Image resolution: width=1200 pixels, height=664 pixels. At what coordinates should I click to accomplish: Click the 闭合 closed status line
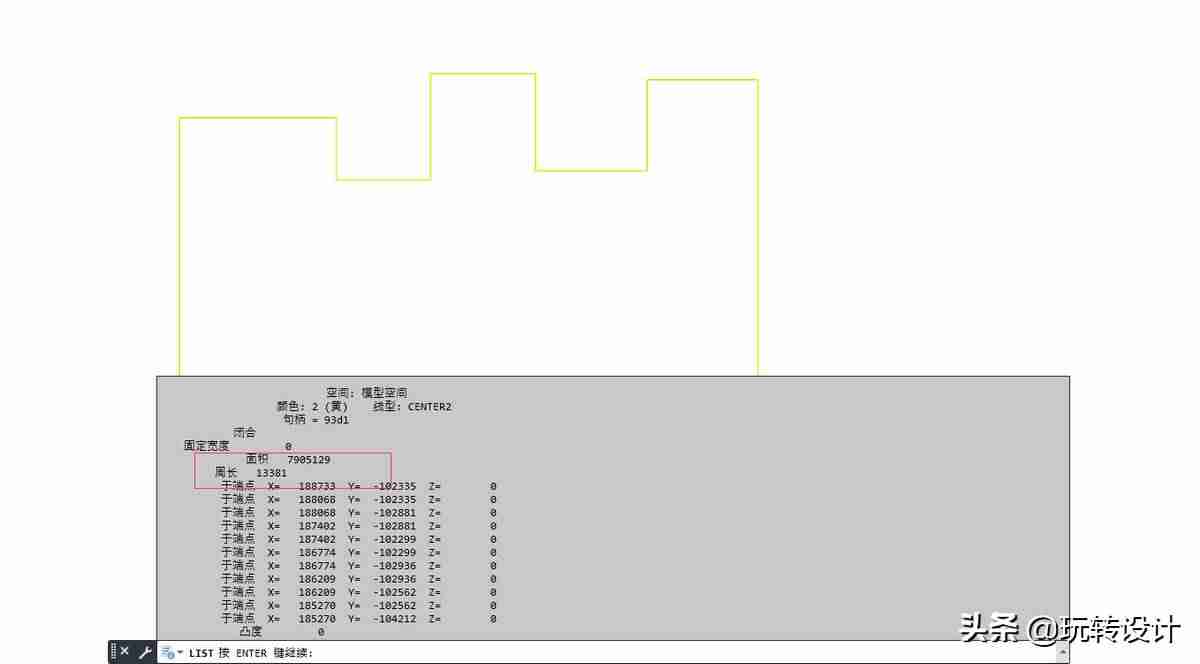point(245,432)
